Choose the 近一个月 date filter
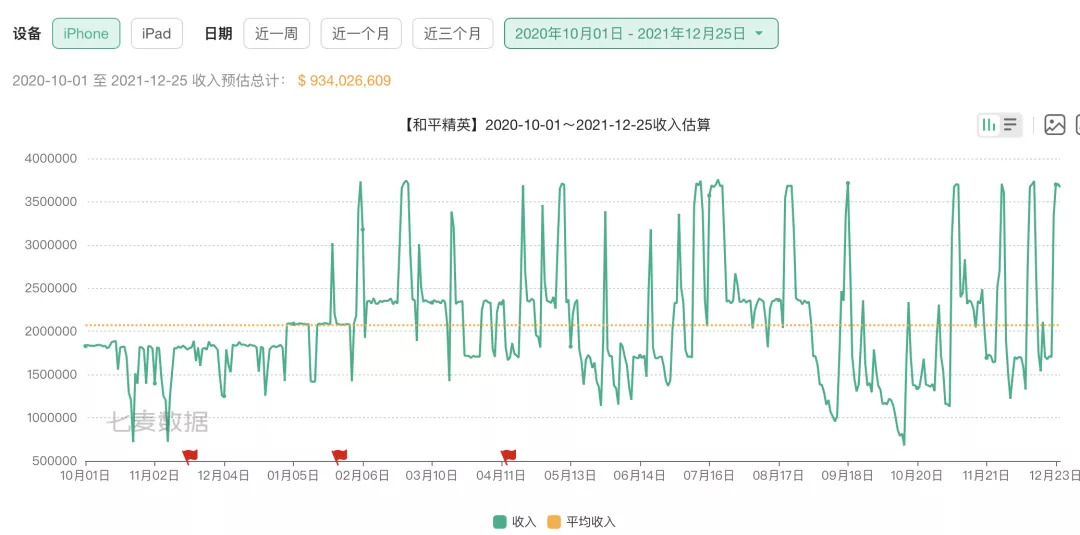Screen dimensions: 1080x535 click(361, 33)
